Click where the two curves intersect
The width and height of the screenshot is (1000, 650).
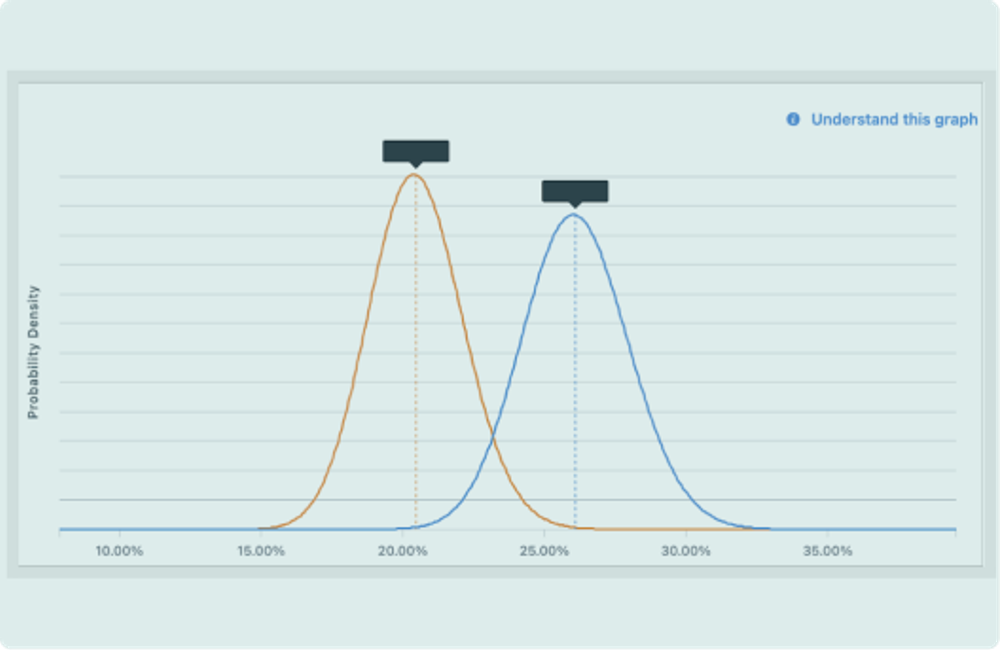(492, 440)
